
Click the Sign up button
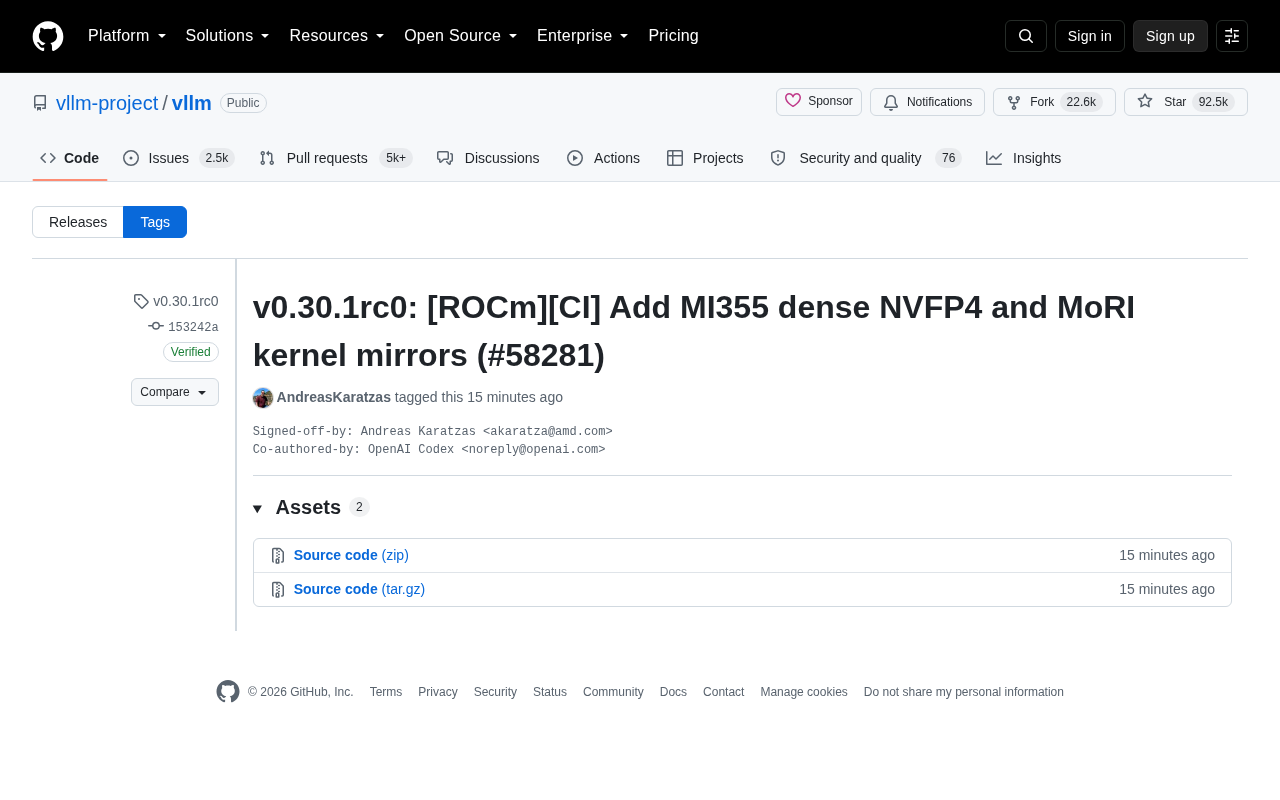pyautogui.click(x=1170, y=36)
